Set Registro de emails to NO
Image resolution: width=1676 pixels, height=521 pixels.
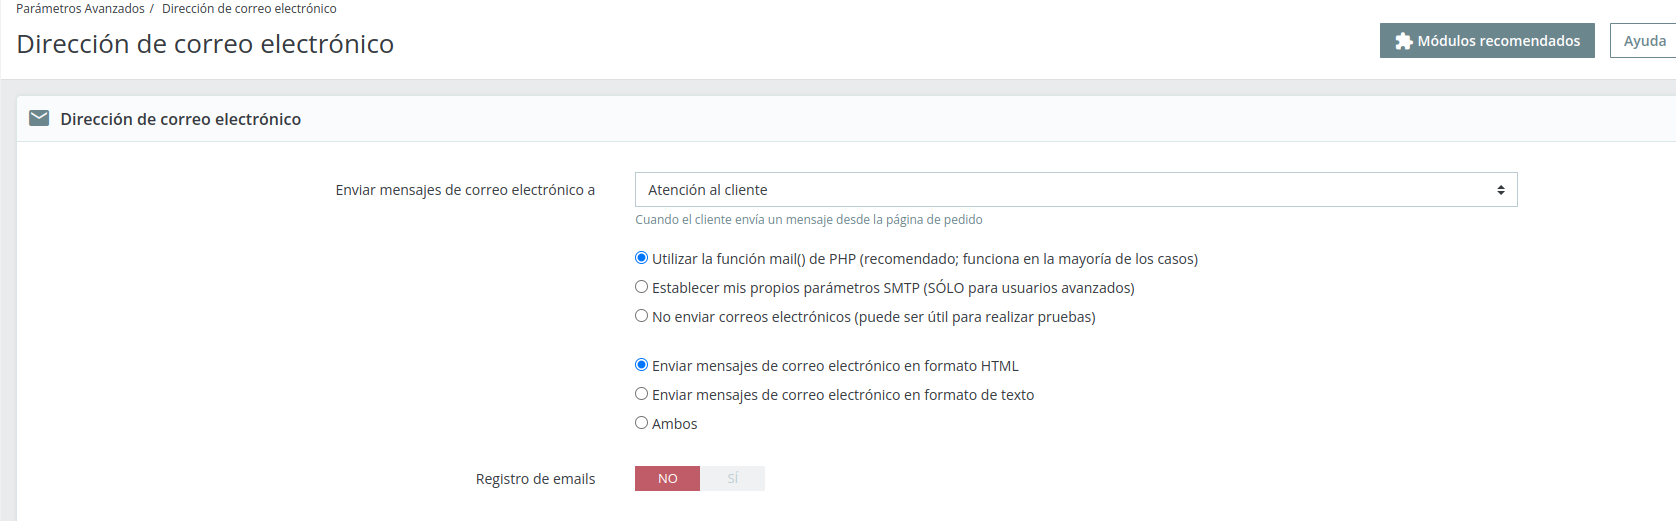click(x=667, y=478)
